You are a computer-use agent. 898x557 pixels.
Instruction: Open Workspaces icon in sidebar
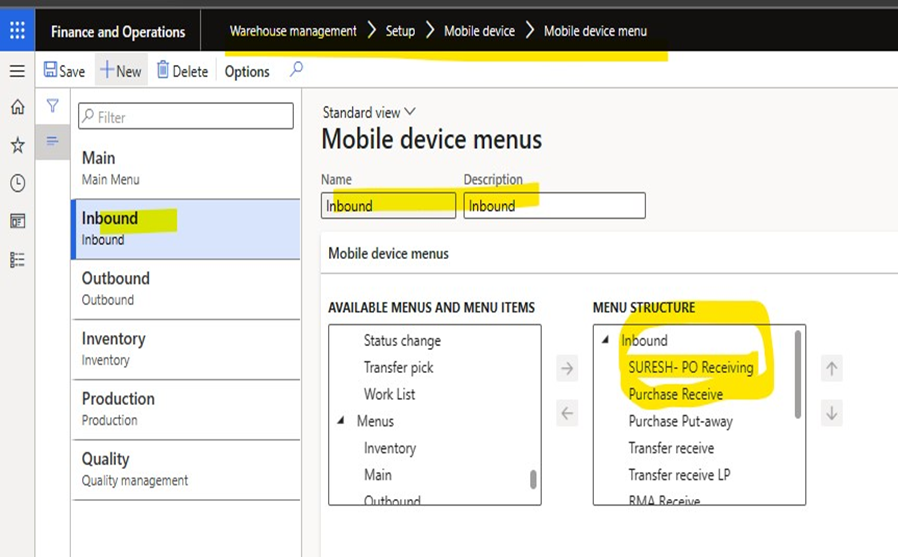point(17,221)
